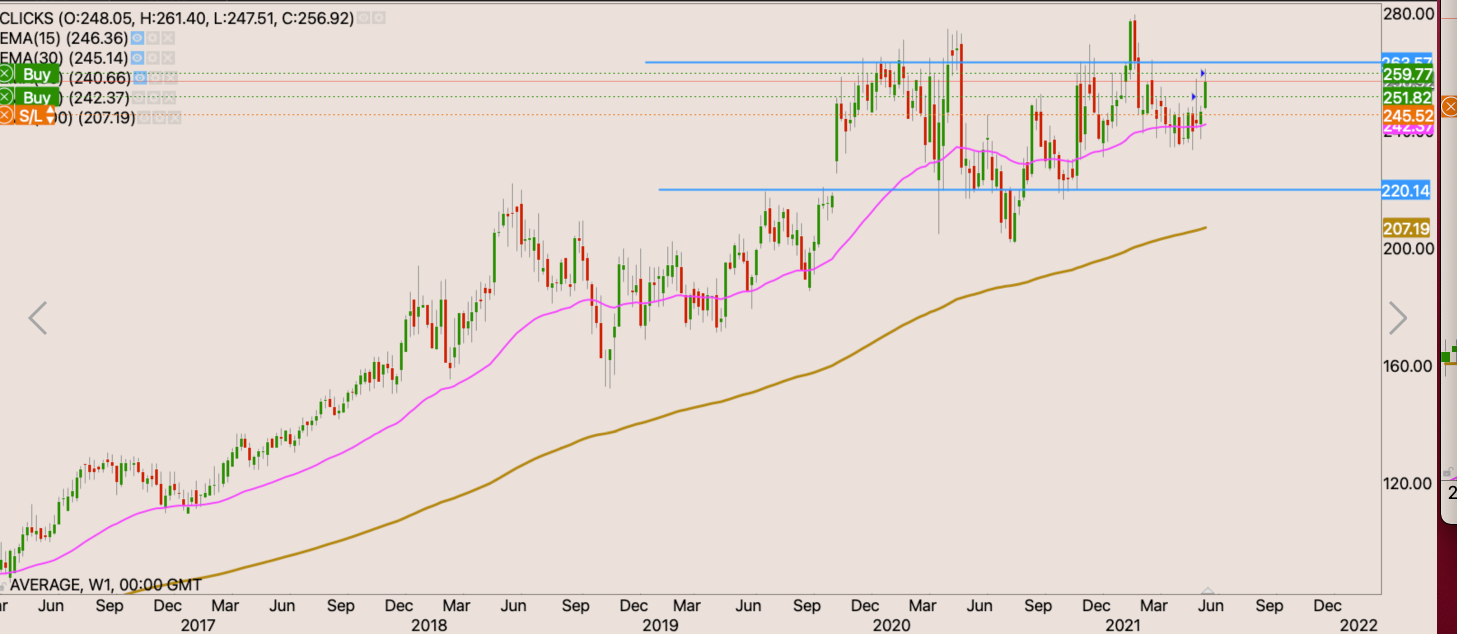Click the 207.19 gold moving average price tag
The width and height of the screenshot is (1457, 634).
tap(1407, 228)
